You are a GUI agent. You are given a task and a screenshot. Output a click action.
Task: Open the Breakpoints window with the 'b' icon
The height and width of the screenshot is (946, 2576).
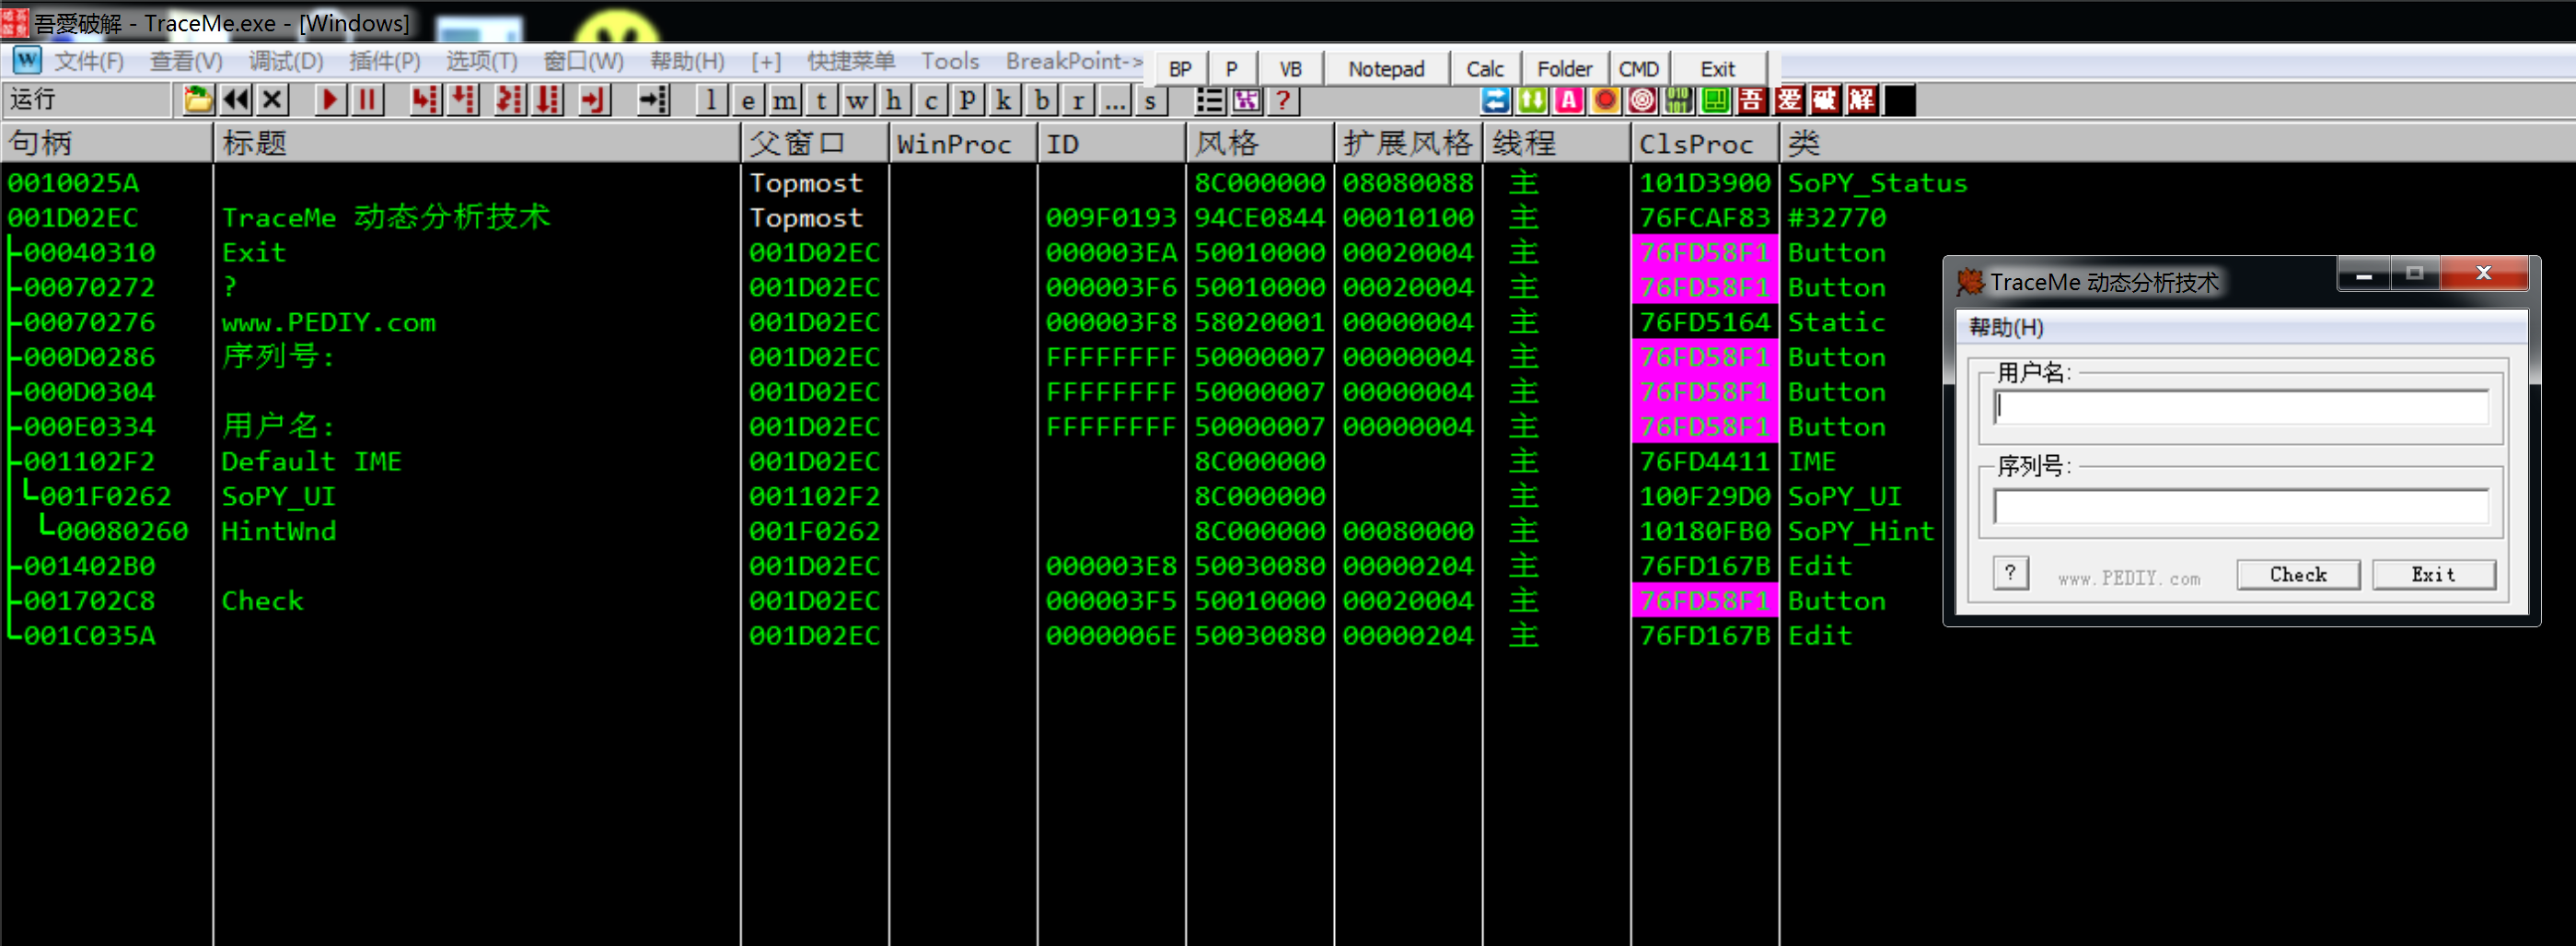(1041, 100)
